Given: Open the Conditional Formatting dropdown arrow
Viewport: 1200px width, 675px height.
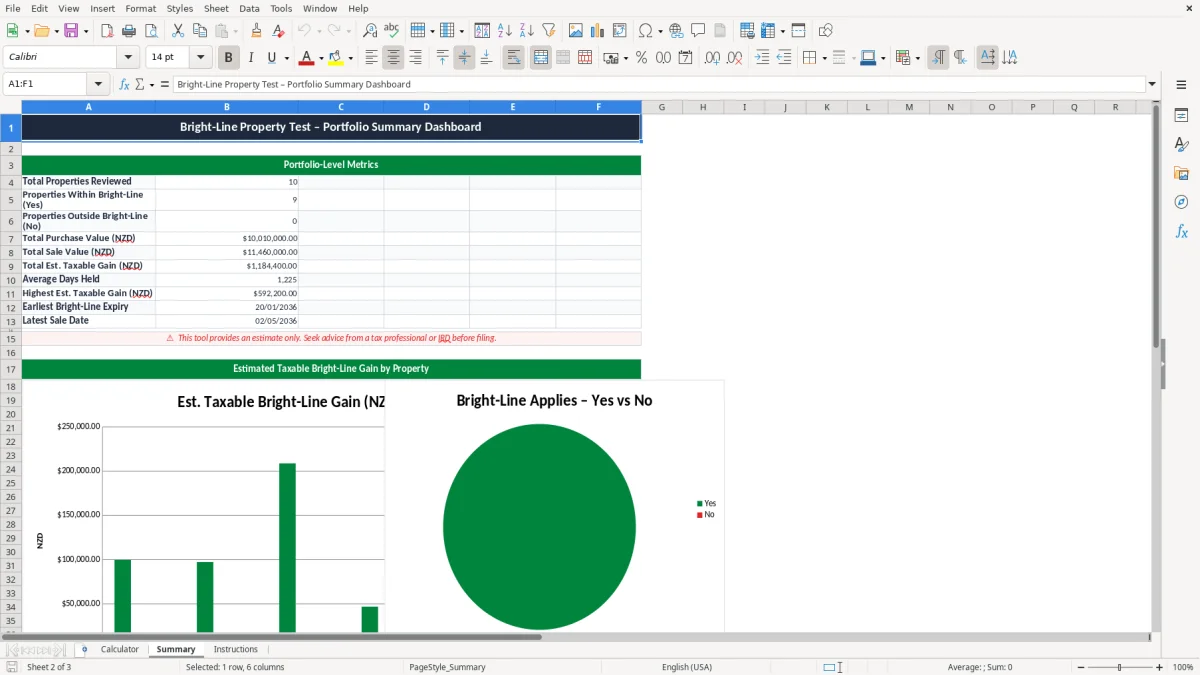Looking at the screenshot, I should coord(917,58).
